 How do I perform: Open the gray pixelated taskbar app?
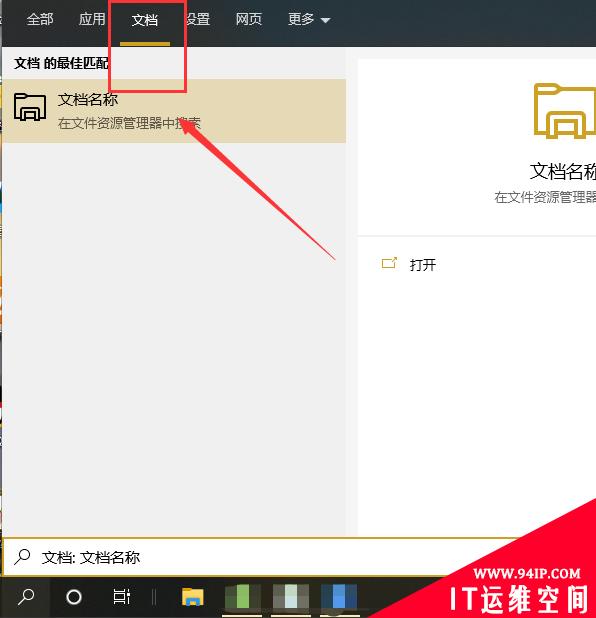[291, 597]
